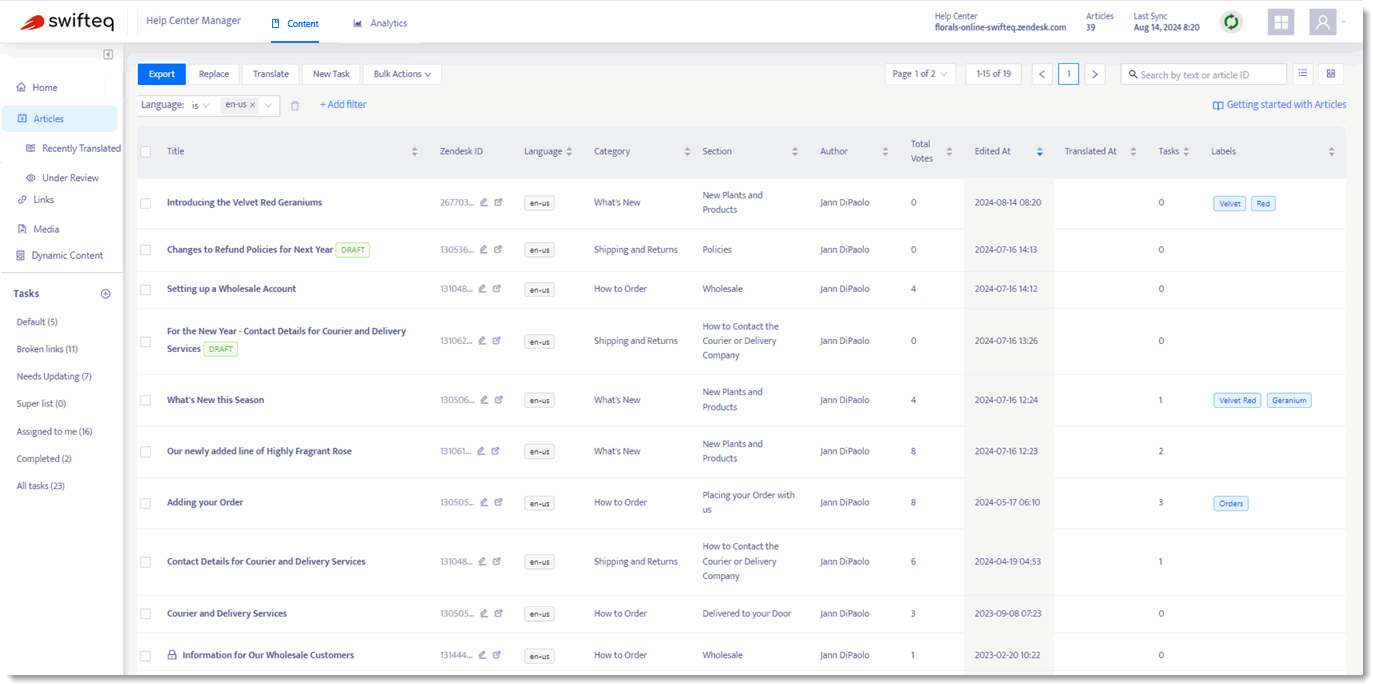Collapse the sidebar with the arrow icon
The image size is (1373, 684).
click(x=108, y=54)
